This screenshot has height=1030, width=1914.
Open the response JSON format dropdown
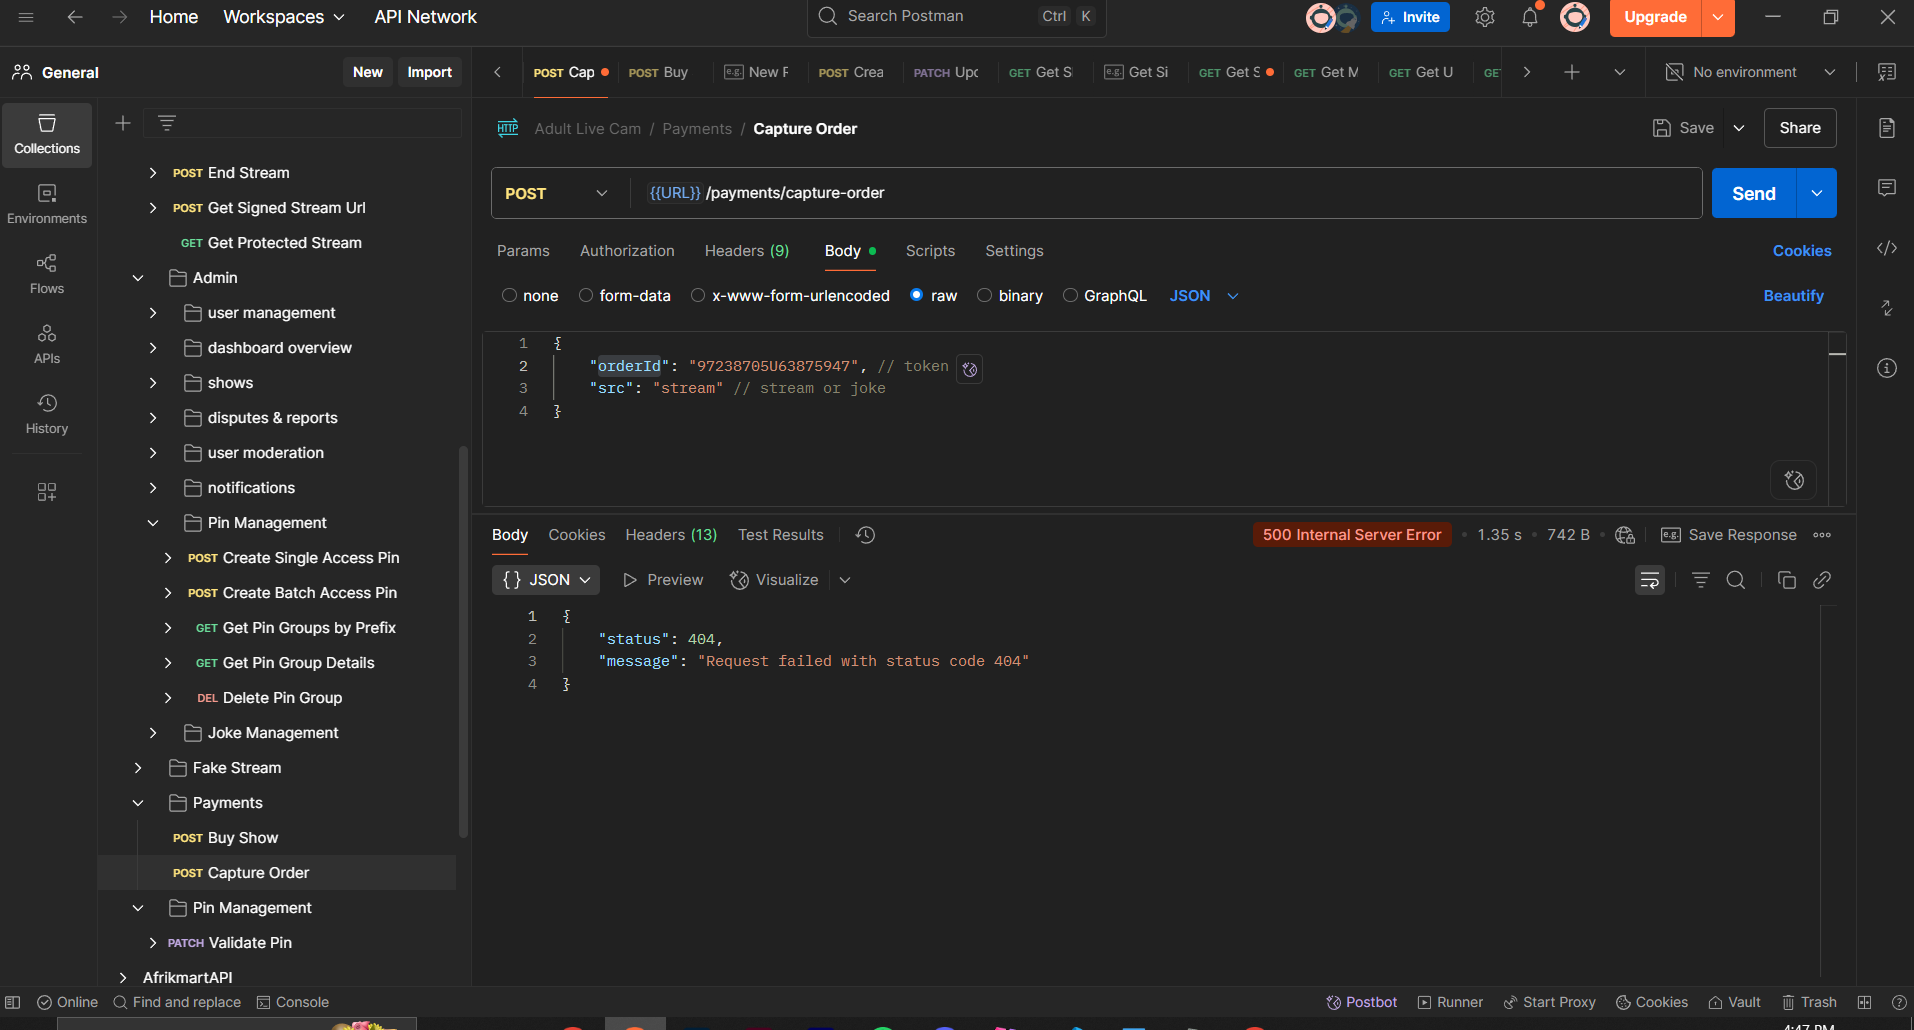(546, 580)
